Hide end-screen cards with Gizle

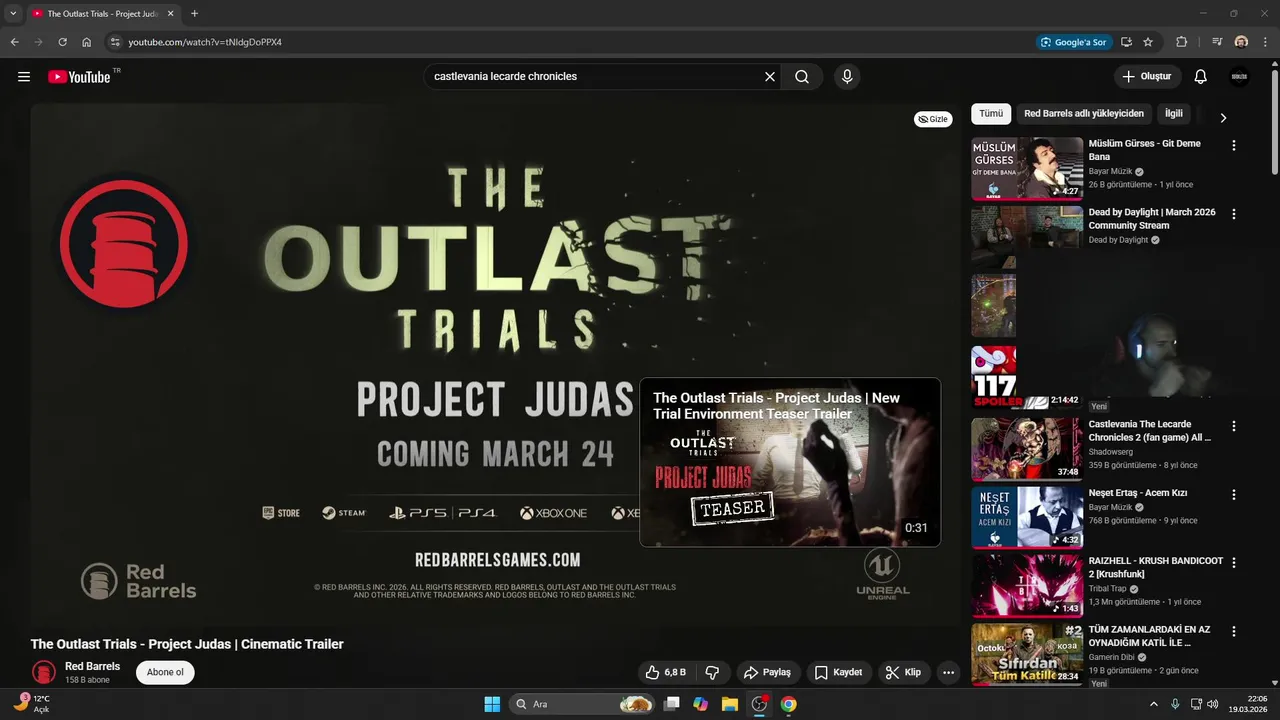(x=933, y=119)
